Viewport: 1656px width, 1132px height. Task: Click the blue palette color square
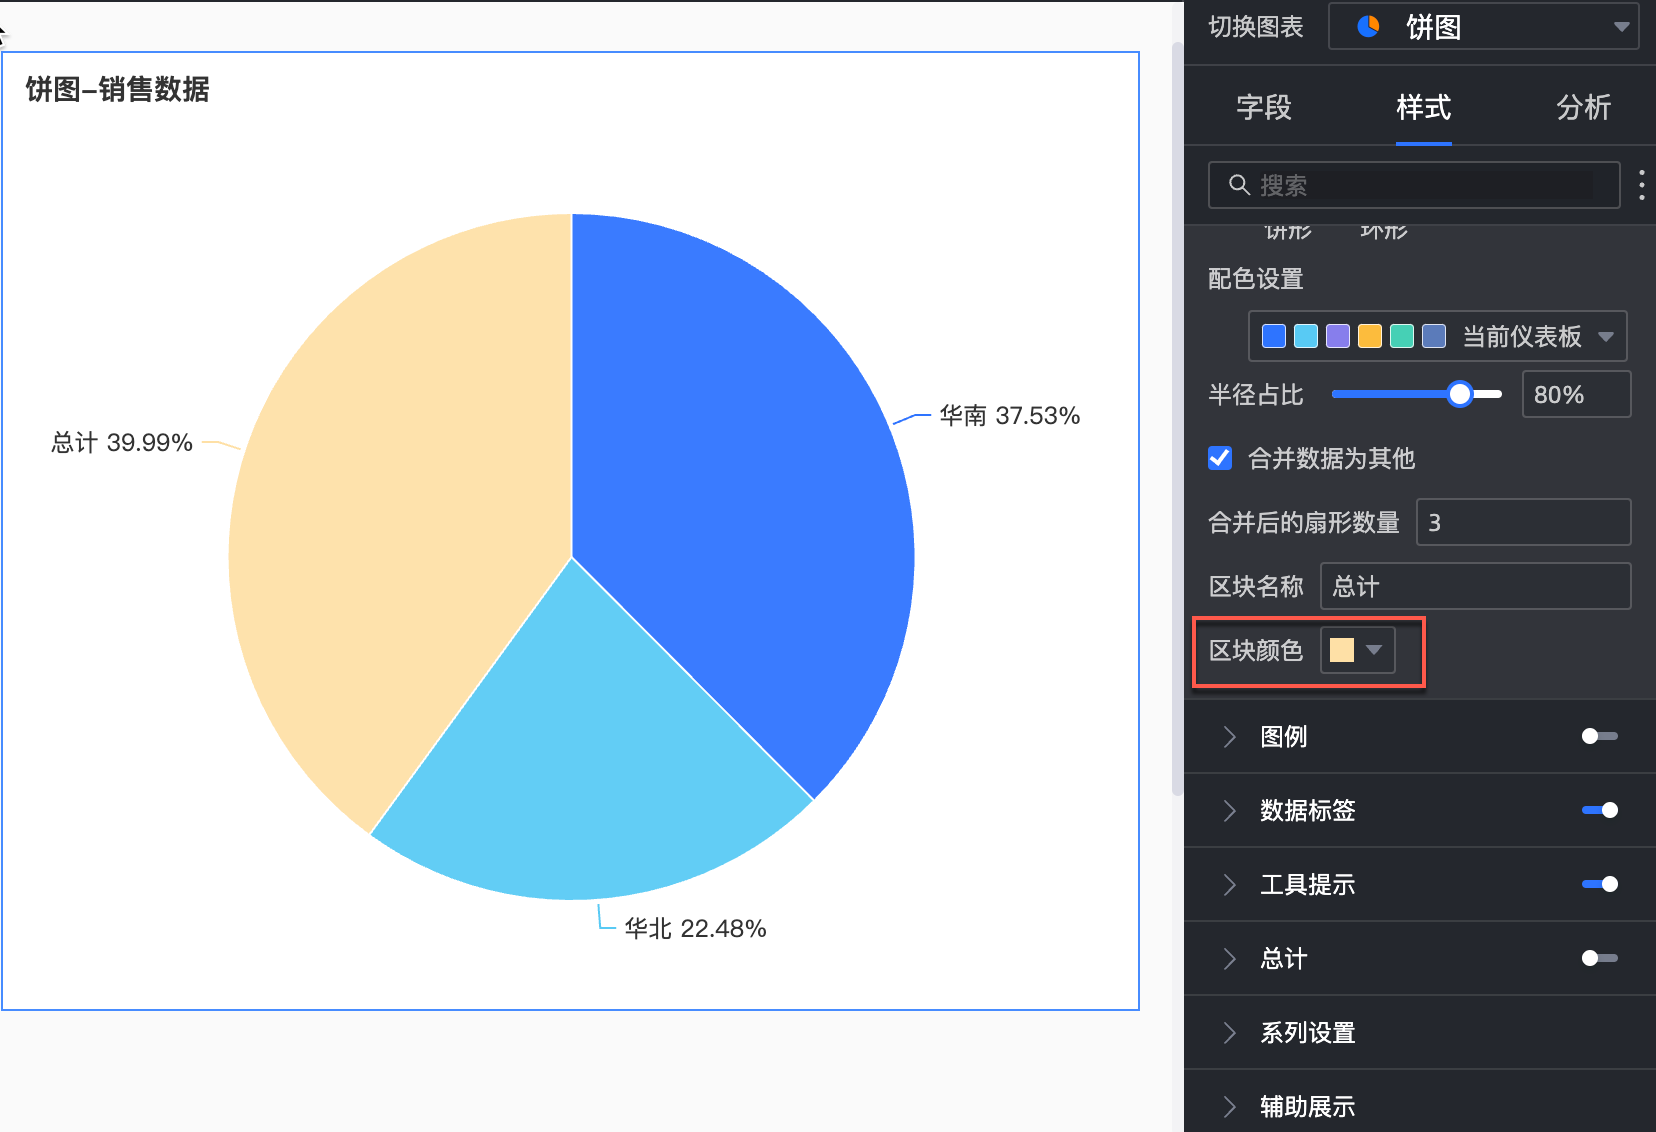click(1274, 336)
